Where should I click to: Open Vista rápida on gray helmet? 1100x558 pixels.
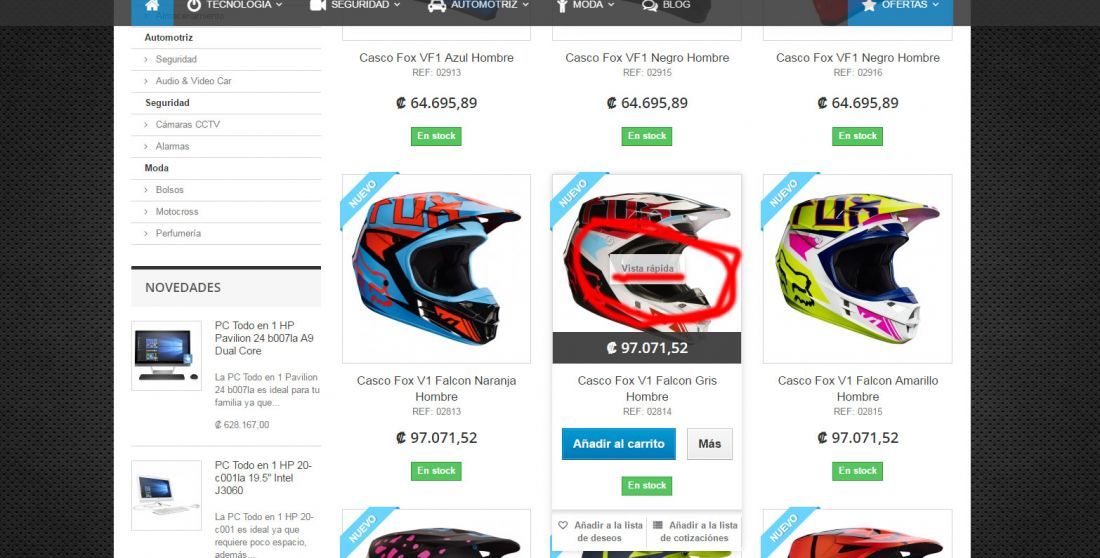(x=647, y=268)
